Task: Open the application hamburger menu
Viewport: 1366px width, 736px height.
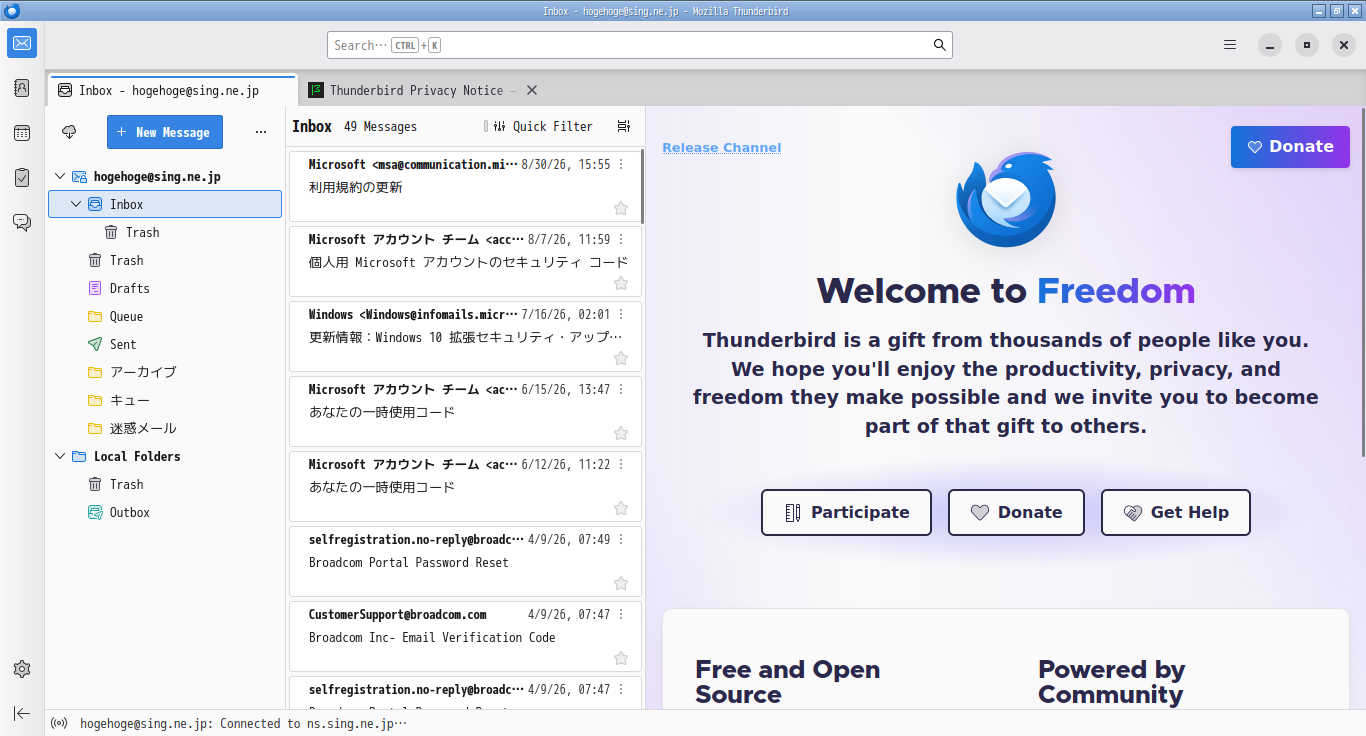Action: pos(1230,45)
